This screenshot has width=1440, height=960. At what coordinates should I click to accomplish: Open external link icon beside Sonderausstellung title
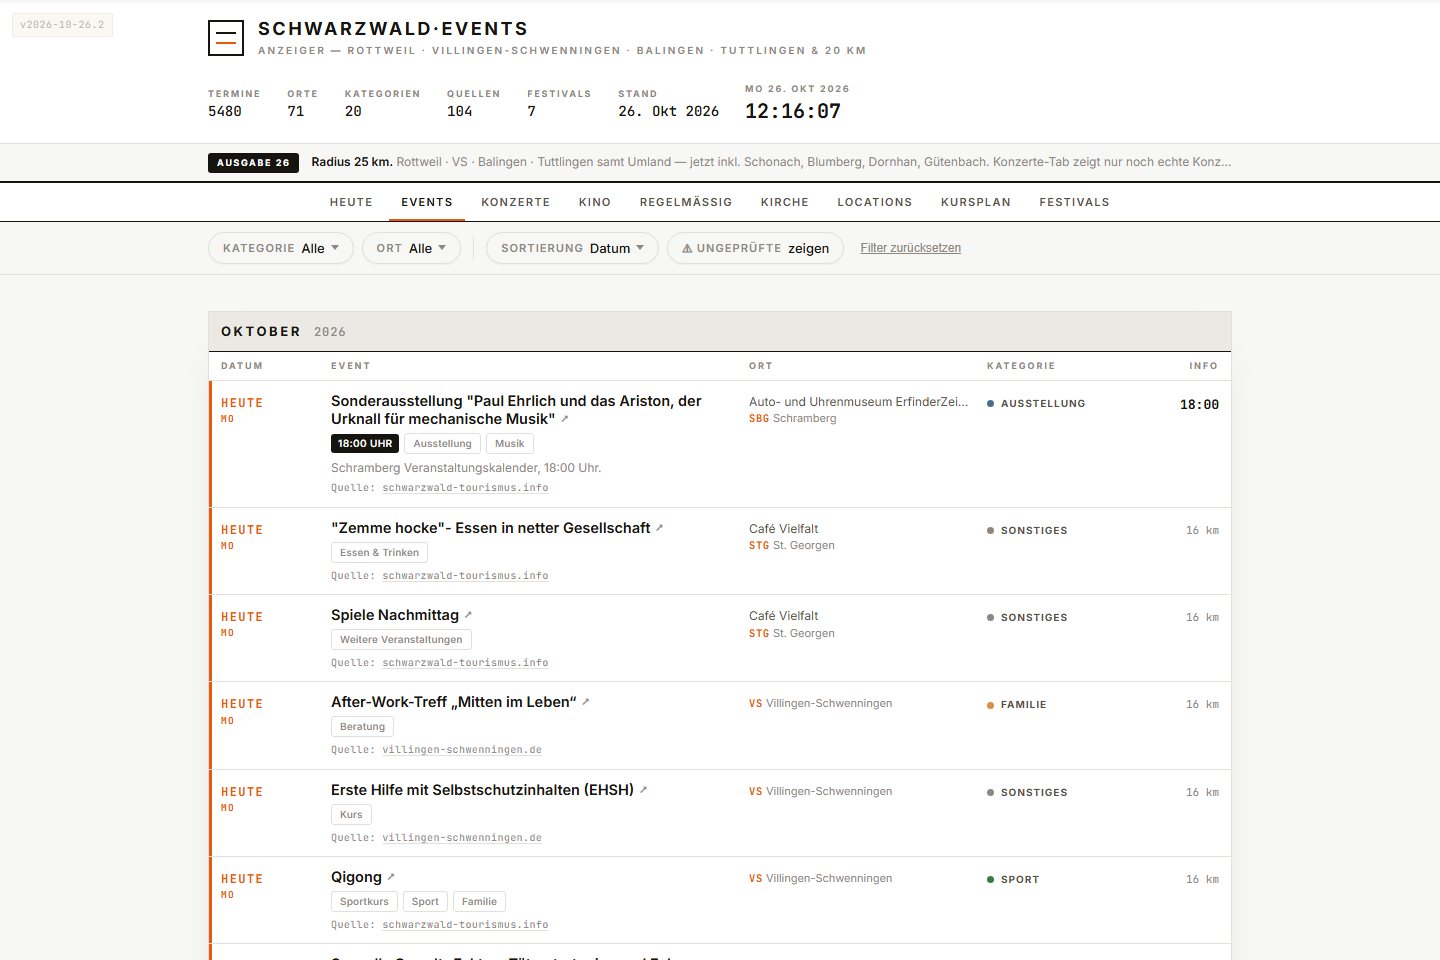pyautogui.click(x=564, y=419)
